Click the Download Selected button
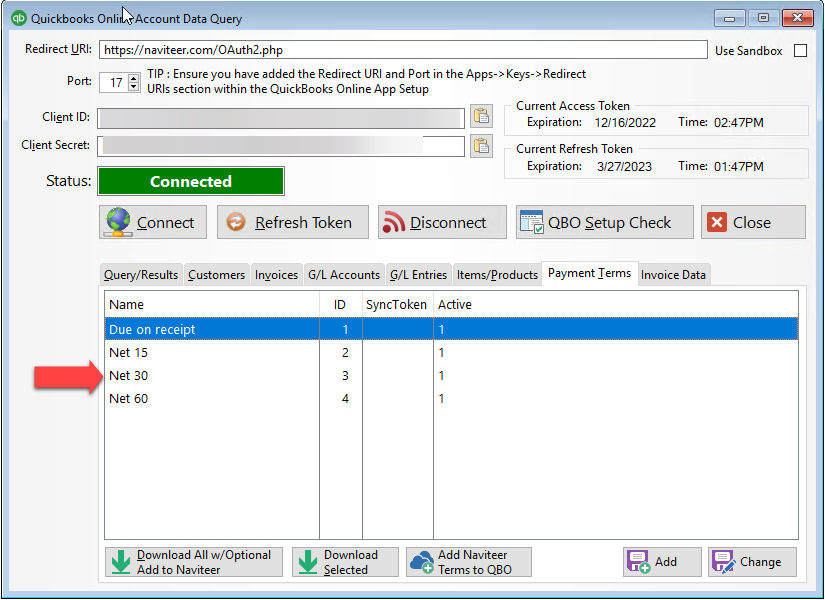Viewport: 825px width, 600px height. [x=345, y=562]
